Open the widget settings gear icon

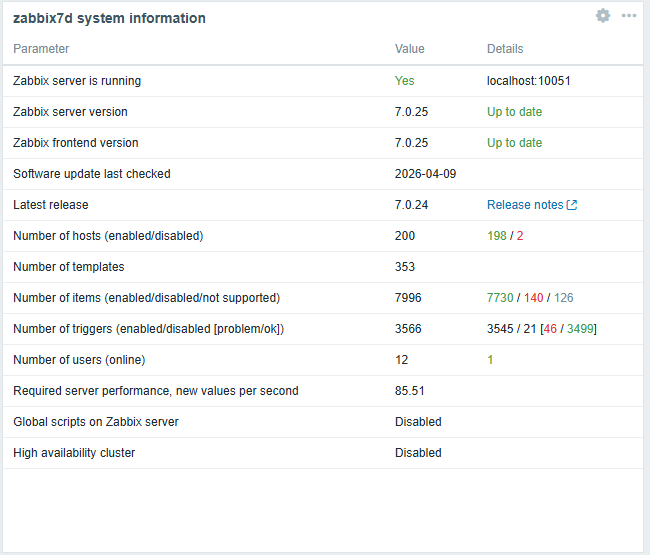click(603, 16)
